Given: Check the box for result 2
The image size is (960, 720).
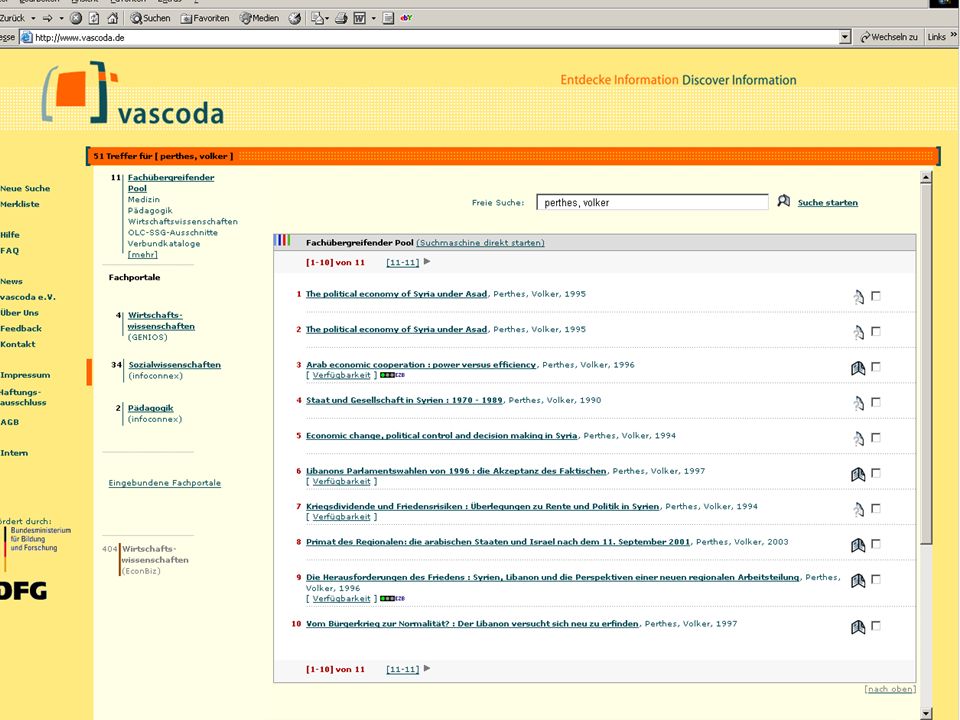Looking at the screenshot, I should (x=876, y=331).
